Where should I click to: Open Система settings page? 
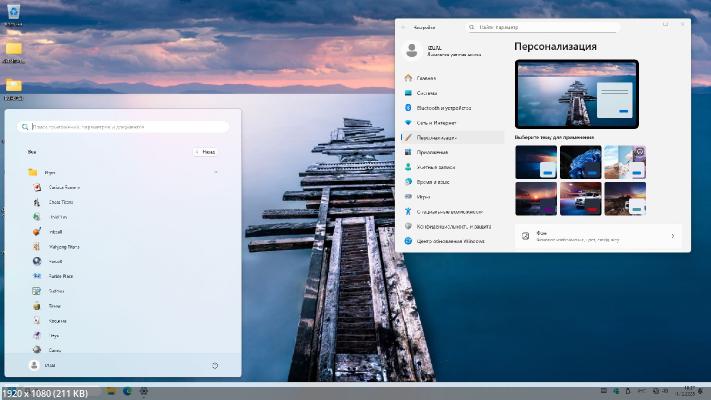pyautogui.click(x=427, y=92)
